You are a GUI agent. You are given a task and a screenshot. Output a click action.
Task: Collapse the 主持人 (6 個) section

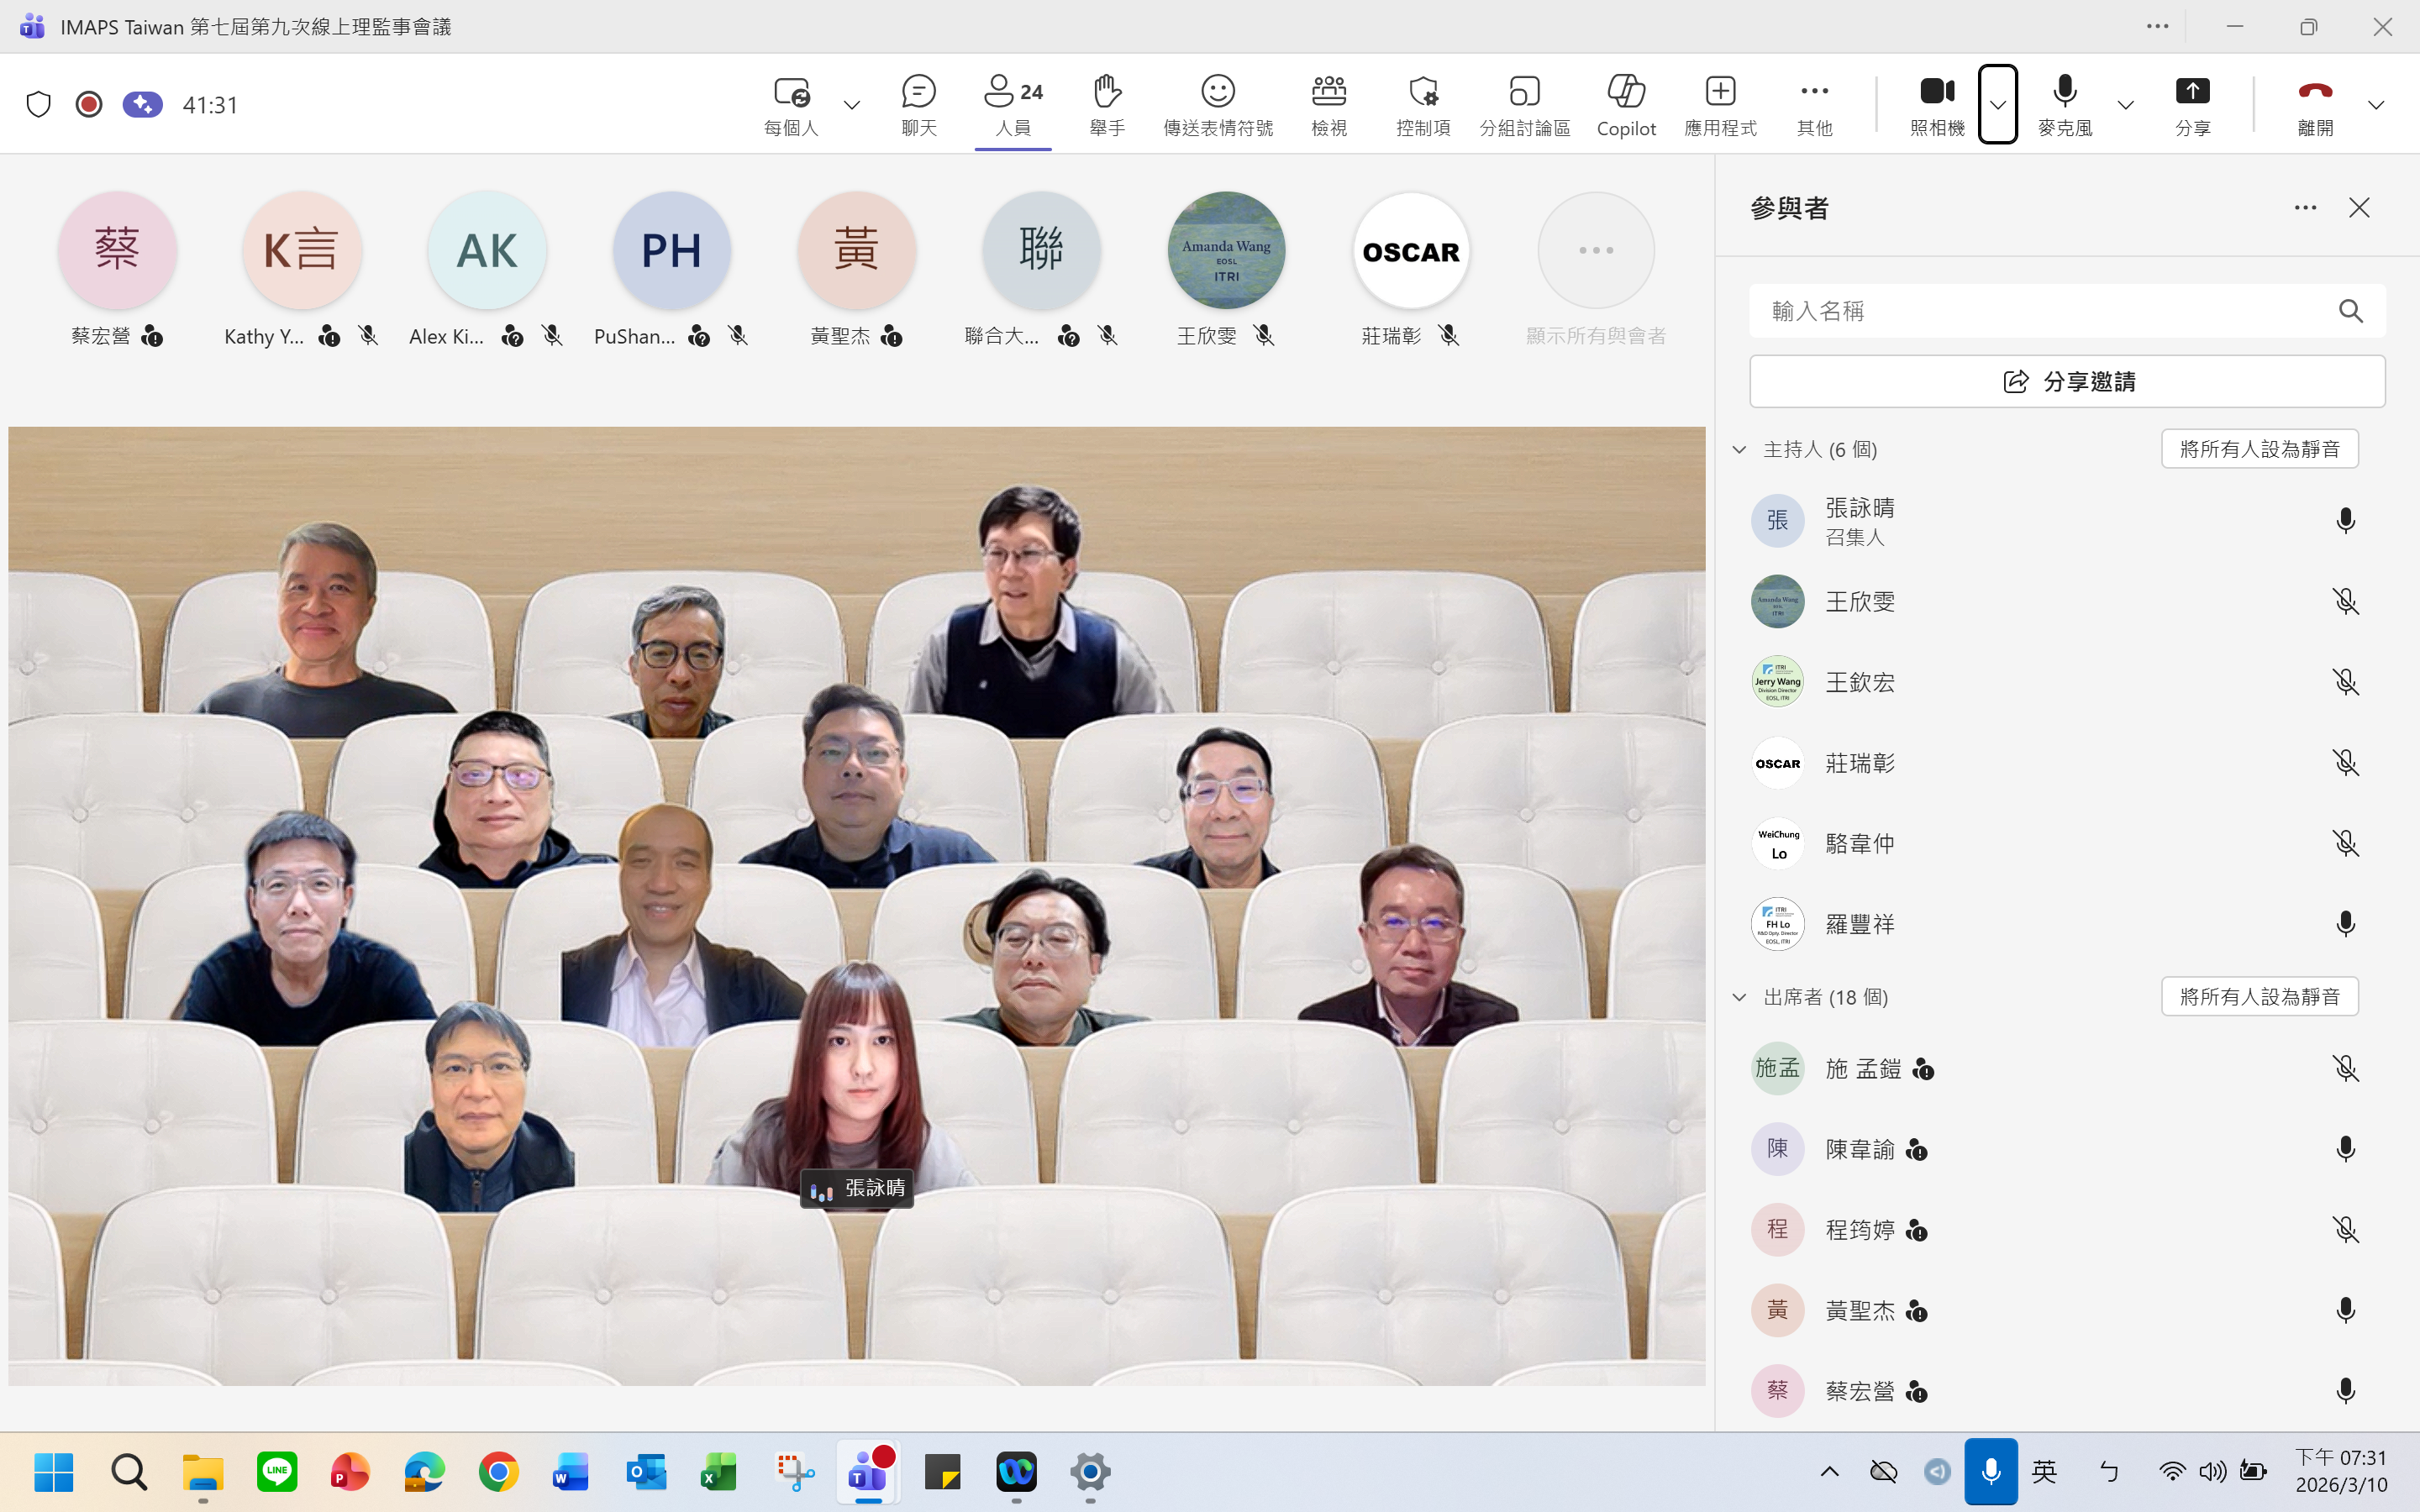click(x=1739, y=449)
